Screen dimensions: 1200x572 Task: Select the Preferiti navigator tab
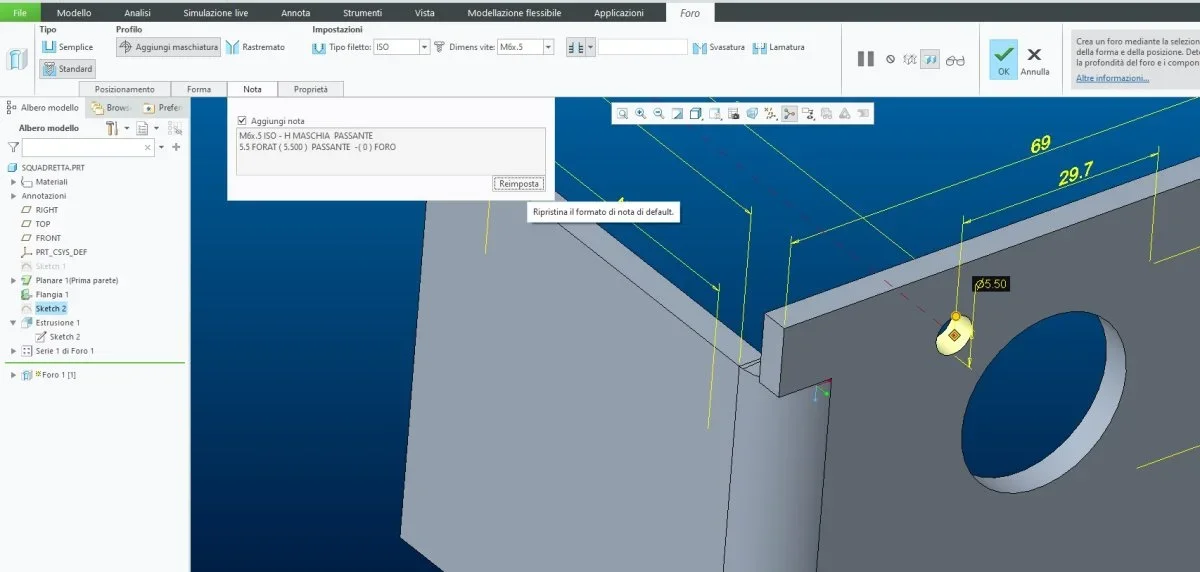click(x=163, y=107)
